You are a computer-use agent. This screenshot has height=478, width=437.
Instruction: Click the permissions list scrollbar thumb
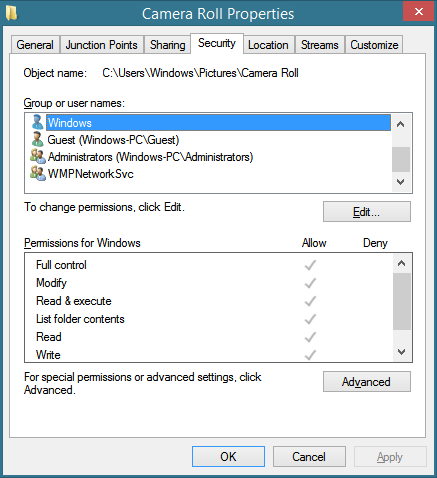pyautogui.click(x=402, y=302)
